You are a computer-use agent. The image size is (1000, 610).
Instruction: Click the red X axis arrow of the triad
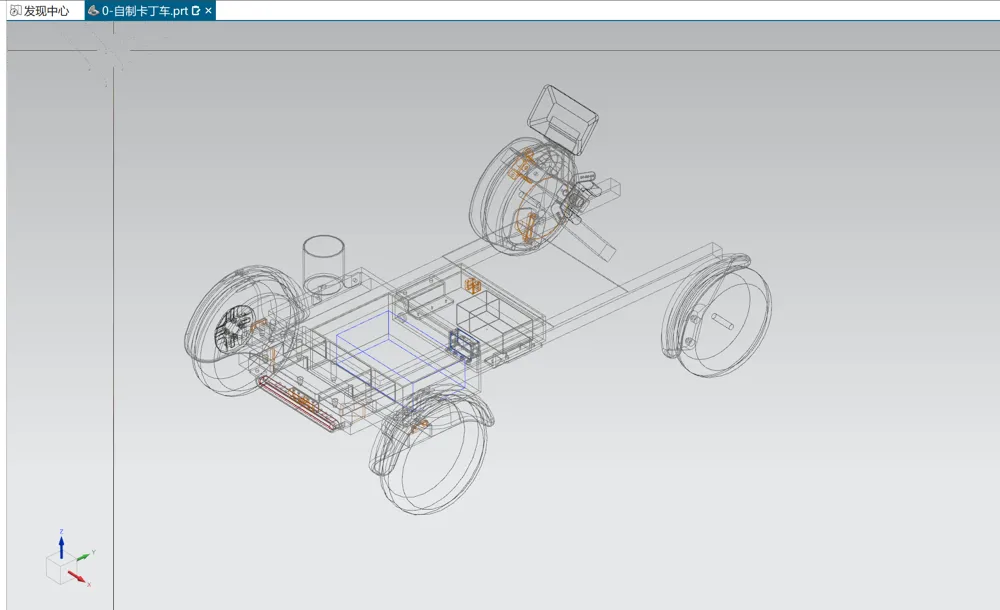click(x=77, y=577)
